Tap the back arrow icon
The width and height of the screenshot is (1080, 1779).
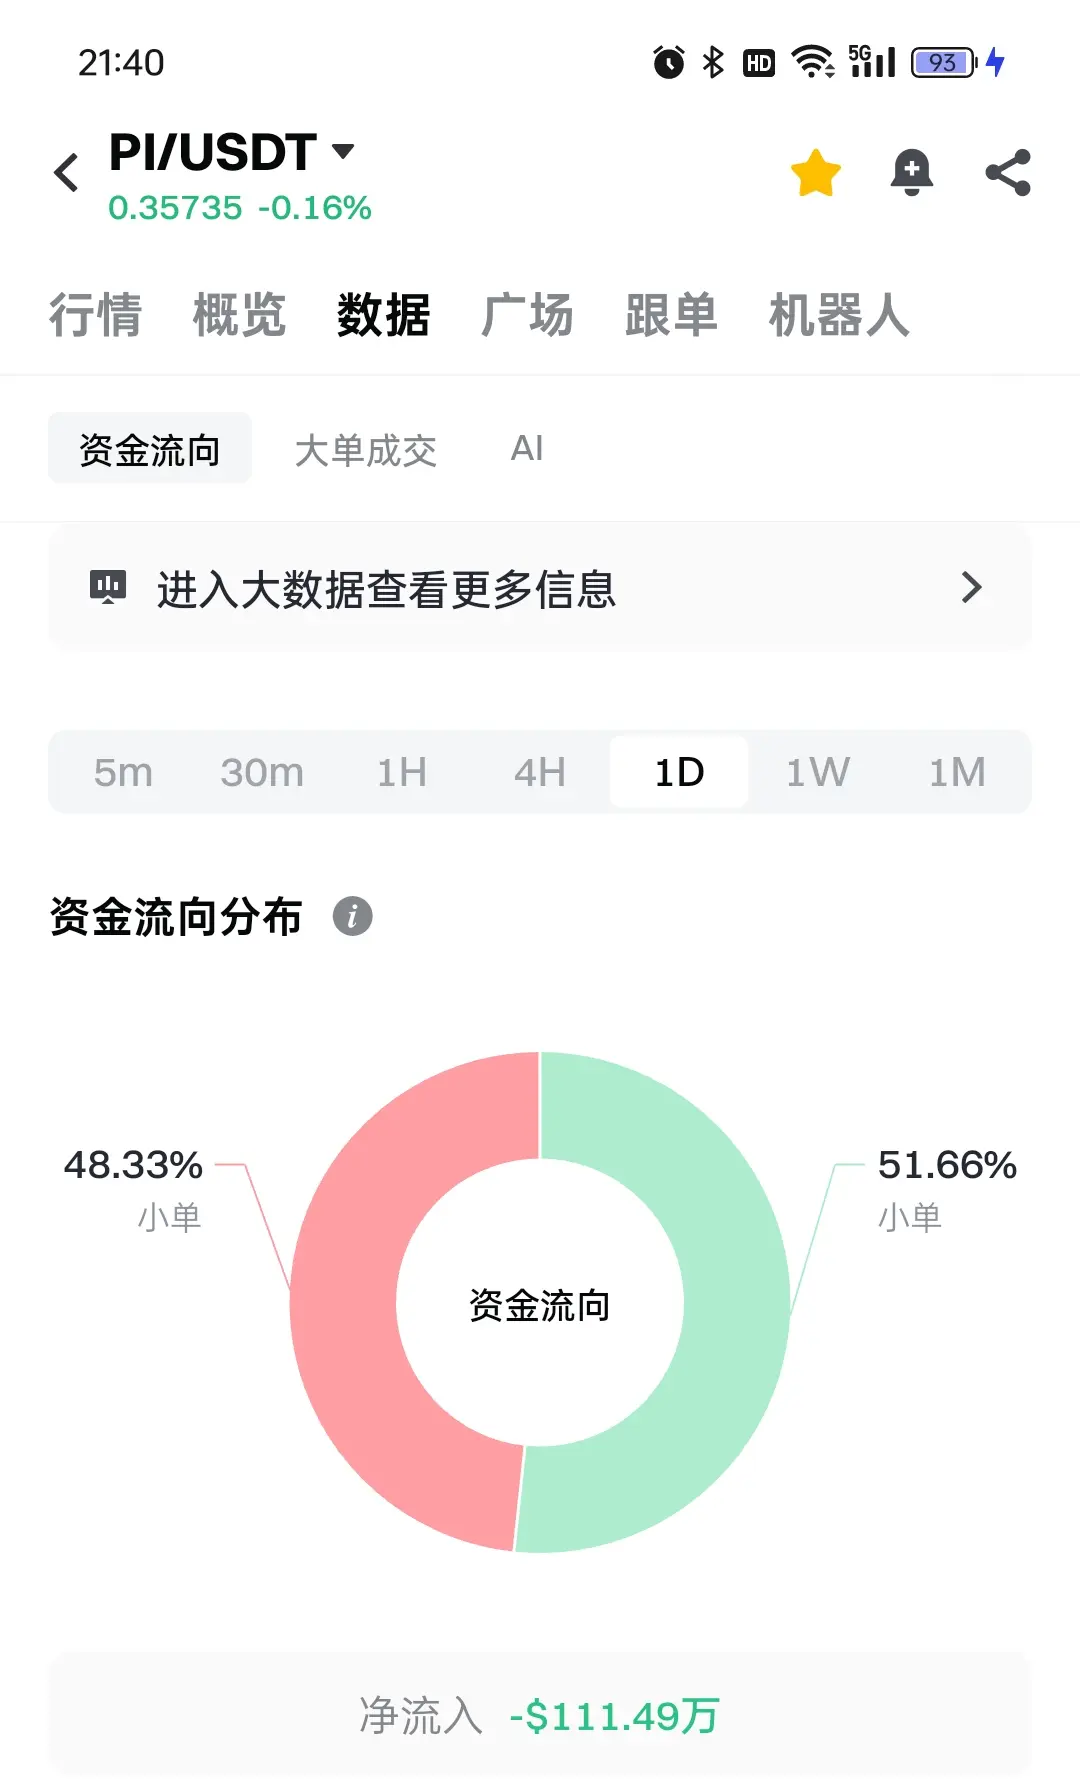(66, 173)
